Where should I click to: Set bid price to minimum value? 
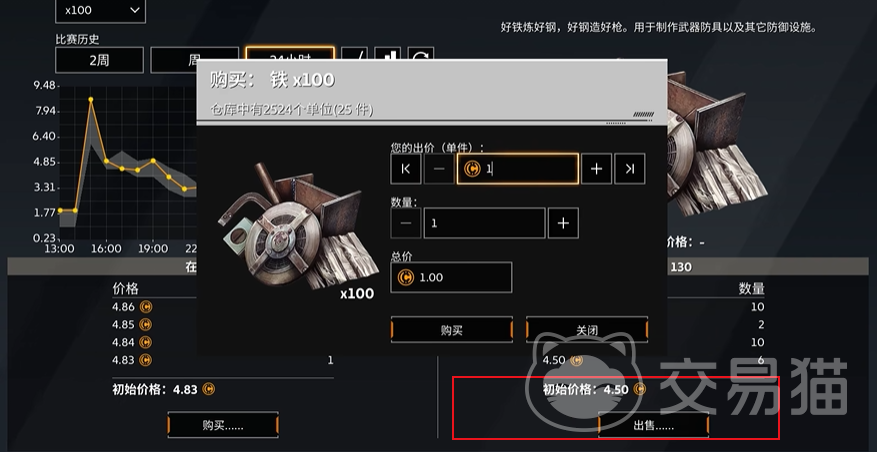(406, 169)
